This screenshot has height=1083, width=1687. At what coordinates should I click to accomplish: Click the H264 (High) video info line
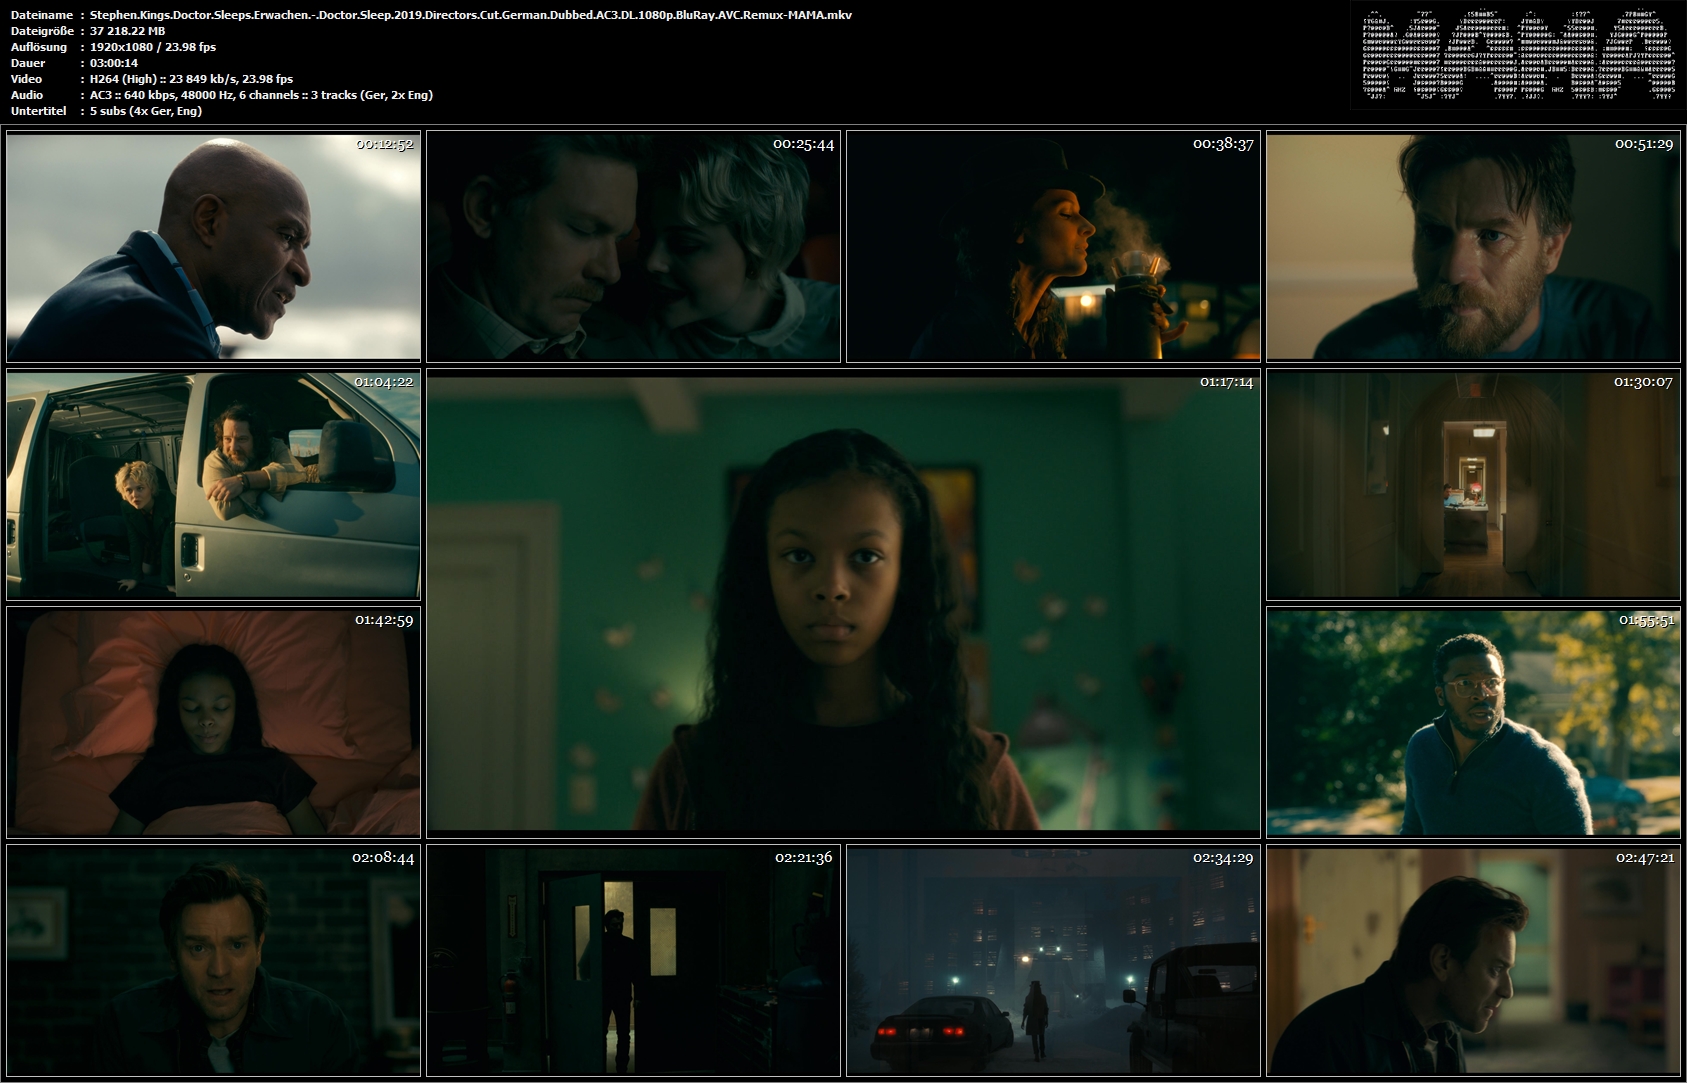(x=192, y=79)
